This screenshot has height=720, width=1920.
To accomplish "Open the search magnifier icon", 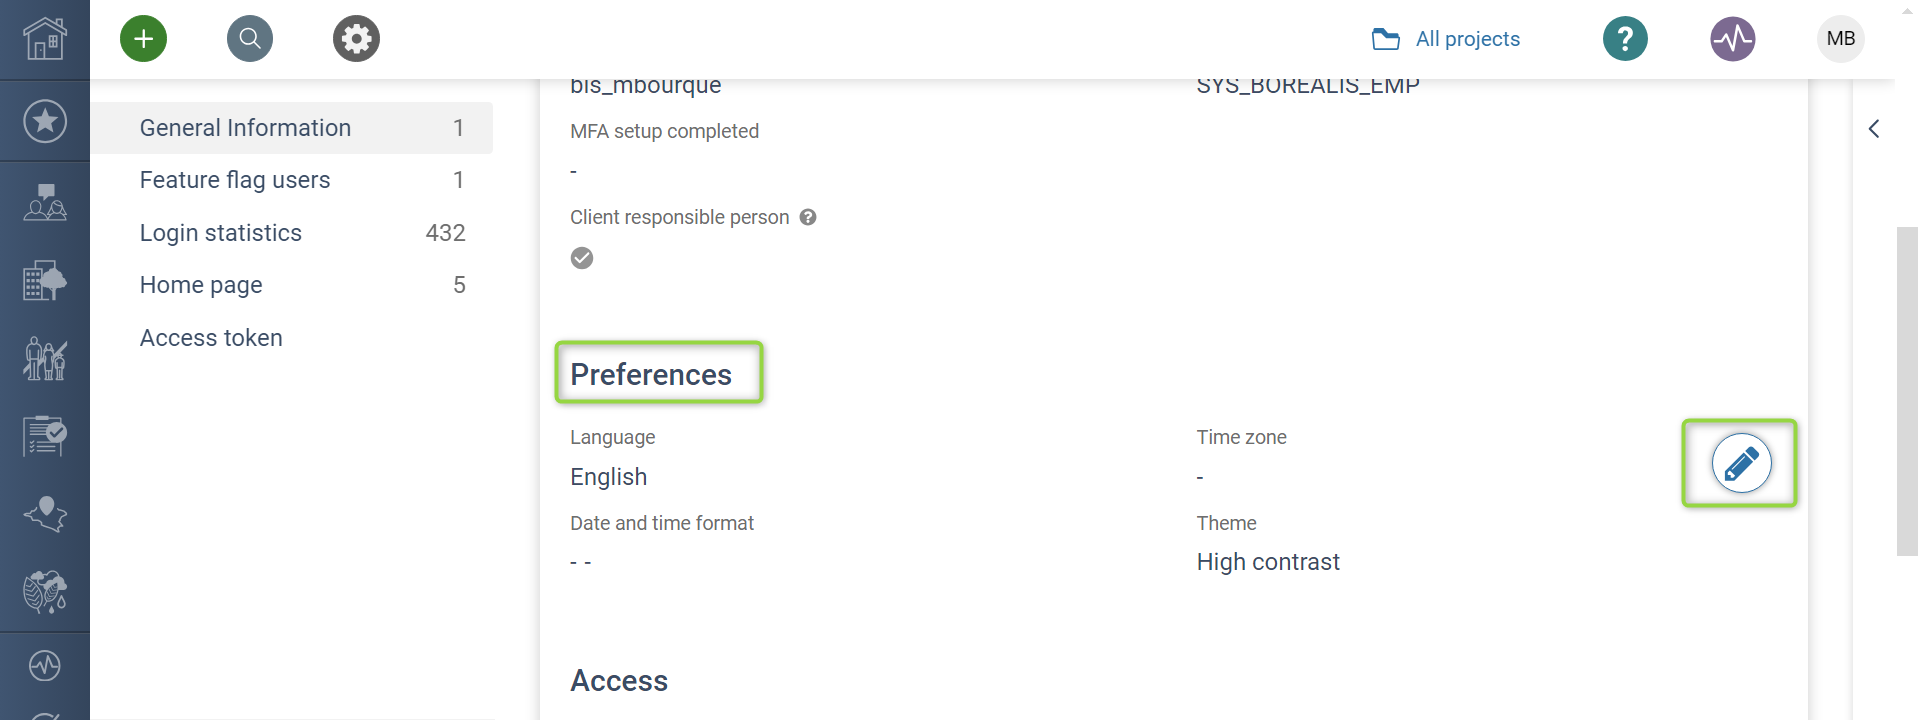I will [250, 39].
